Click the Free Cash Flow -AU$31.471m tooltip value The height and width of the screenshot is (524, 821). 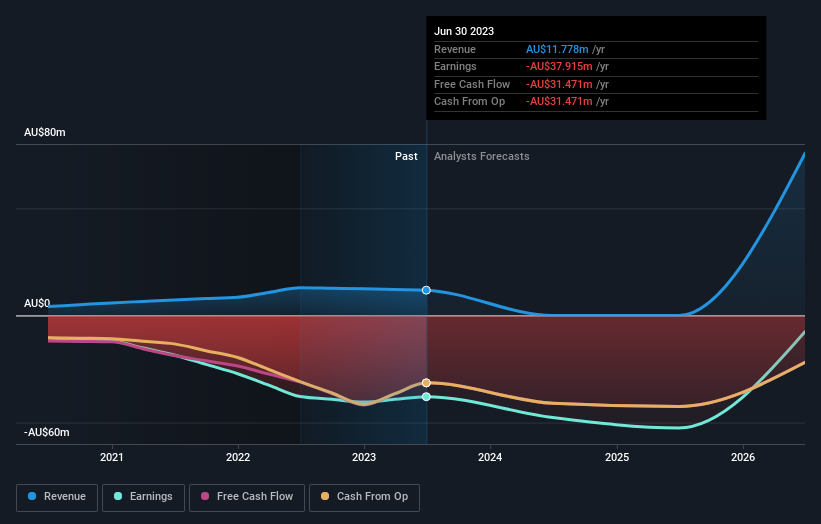click(559, 84)
